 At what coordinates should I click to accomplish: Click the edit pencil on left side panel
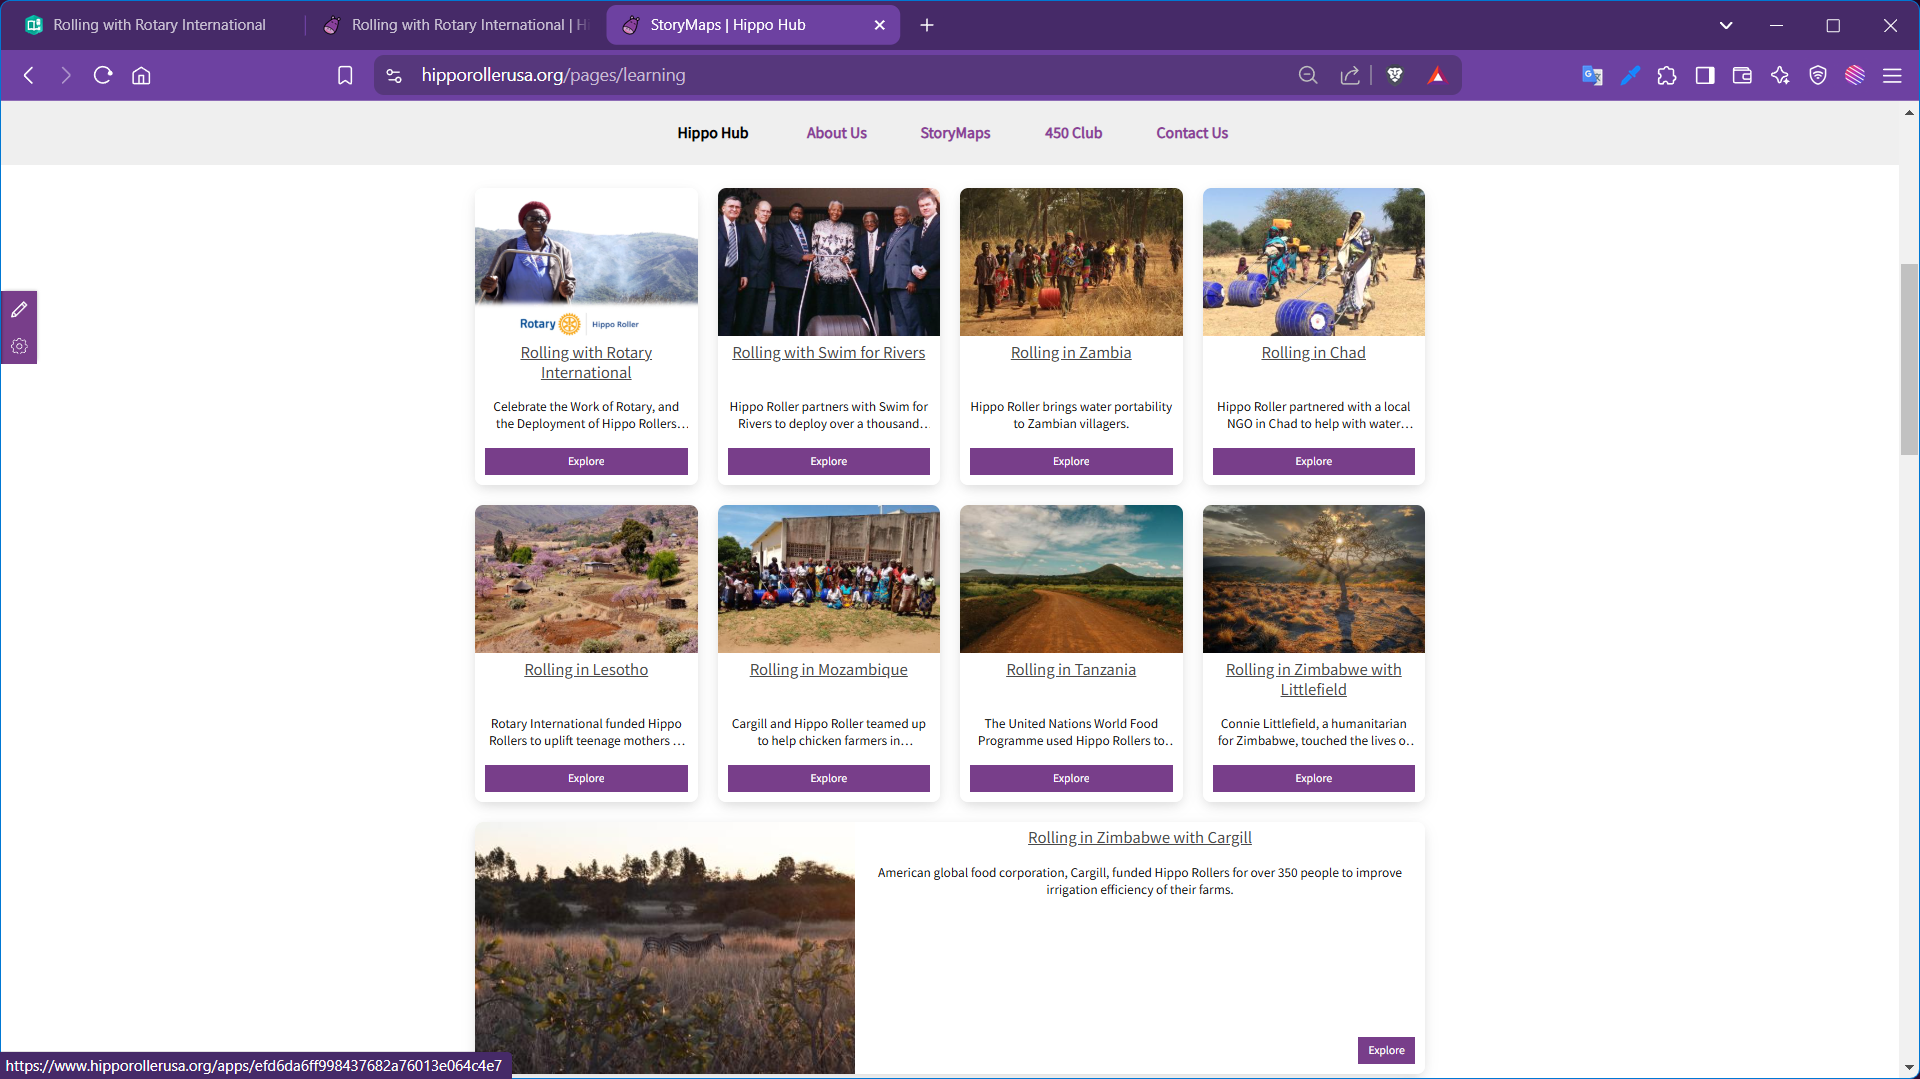(x=19, y=310)
